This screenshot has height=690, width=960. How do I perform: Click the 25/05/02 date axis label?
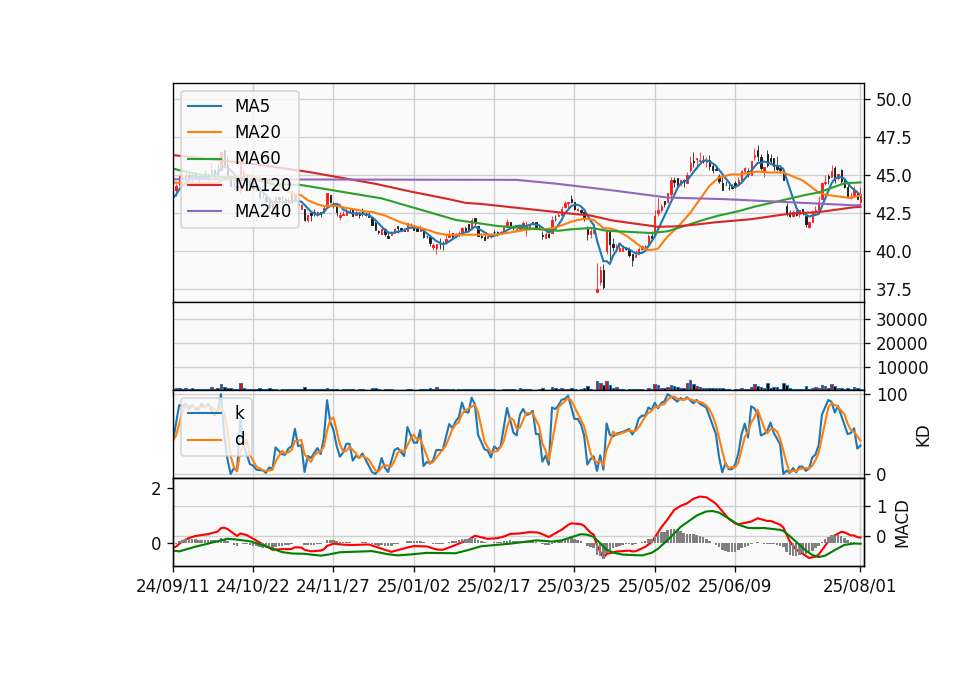[x=654, y=586]
